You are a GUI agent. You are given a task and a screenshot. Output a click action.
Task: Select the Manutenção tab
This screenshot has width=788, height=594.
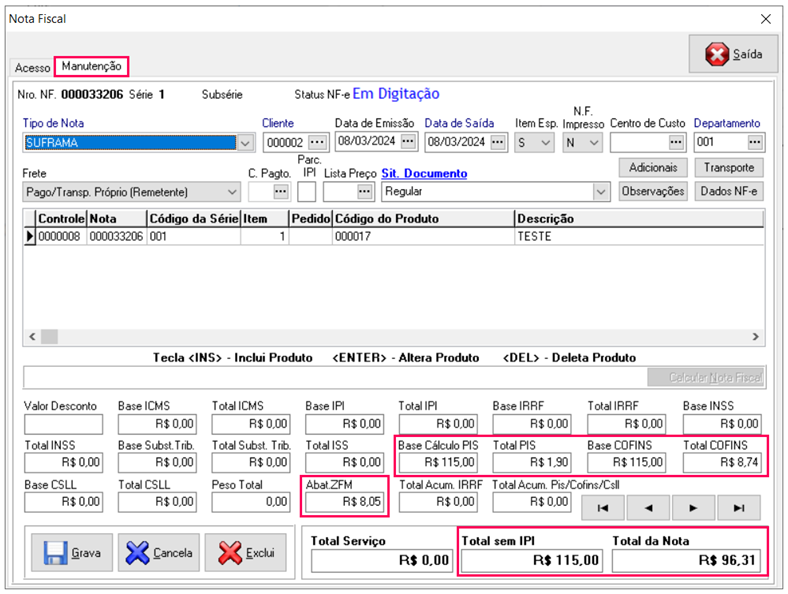tap(92, 66)
